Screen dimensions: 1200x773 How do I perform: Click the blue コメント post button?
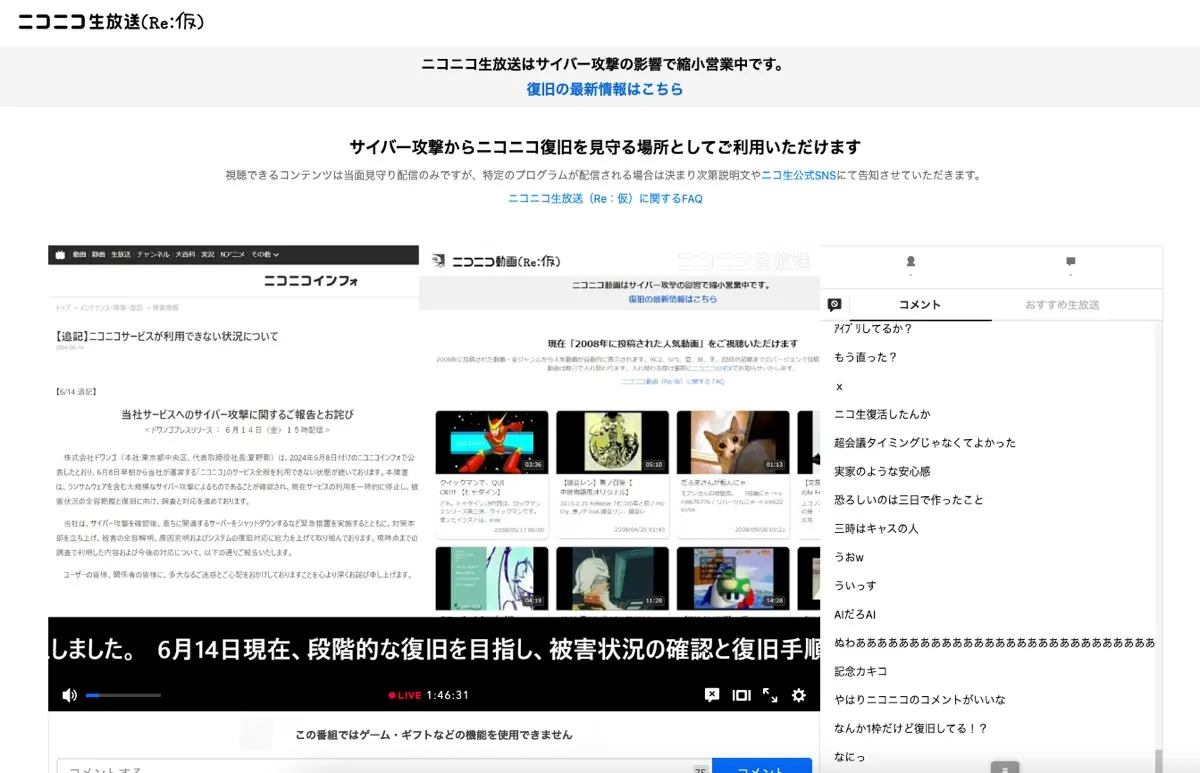(x=762, y=768)
